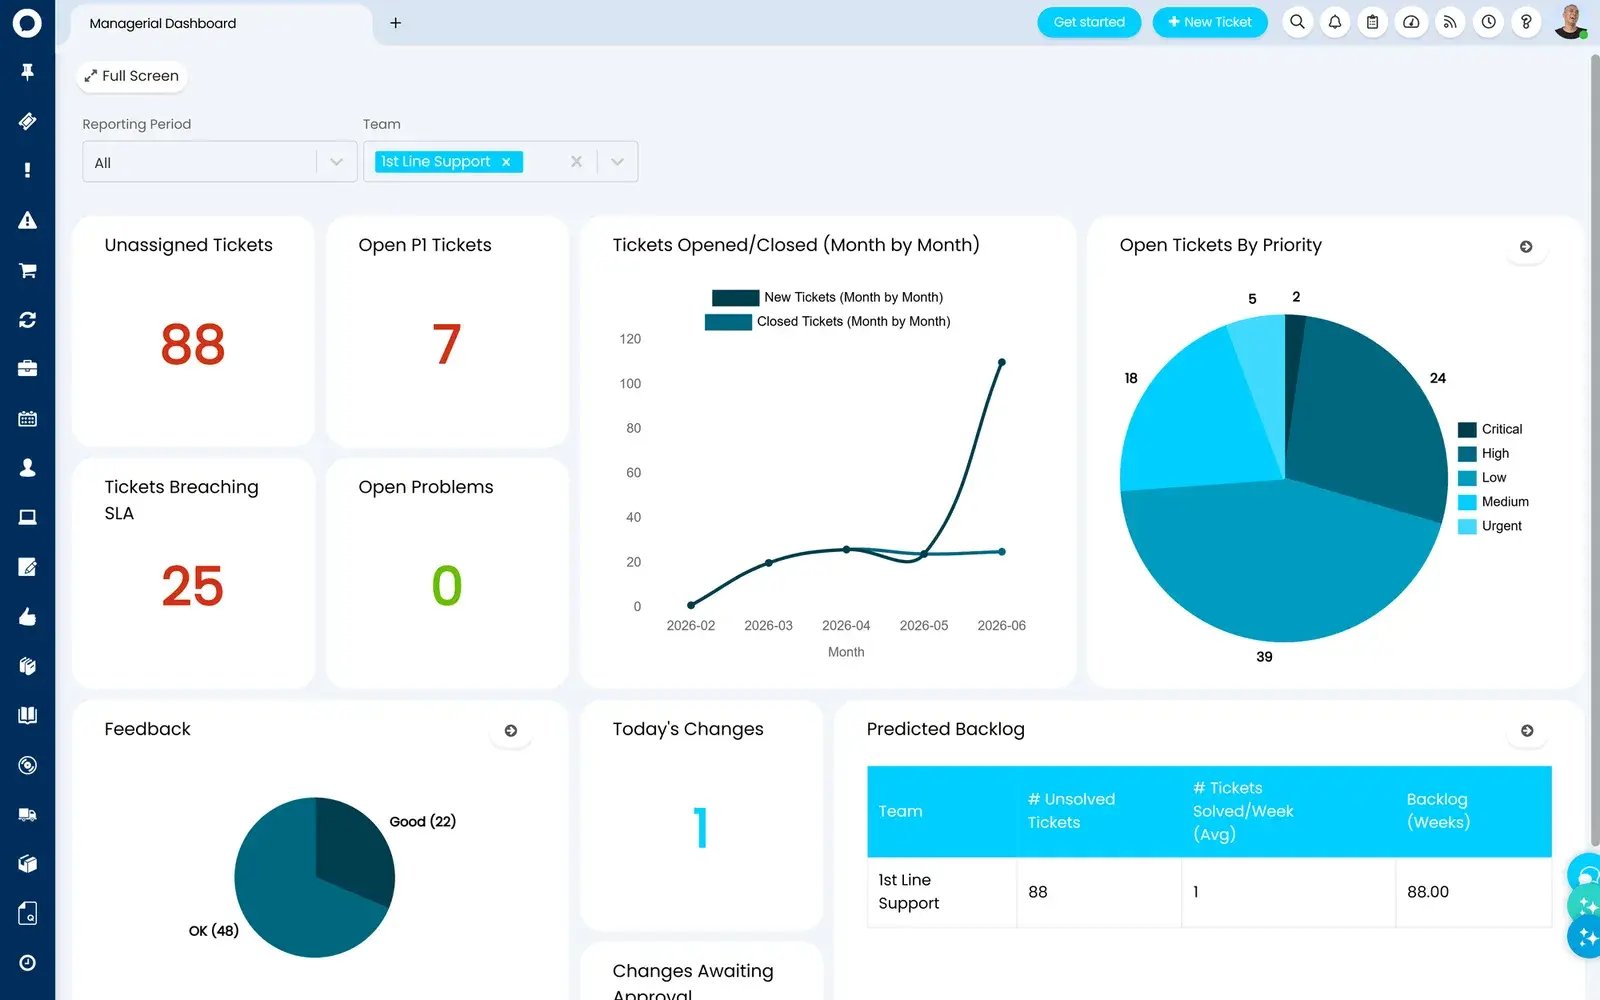Open the delivery truck sidebar icon

coord(27,814)
